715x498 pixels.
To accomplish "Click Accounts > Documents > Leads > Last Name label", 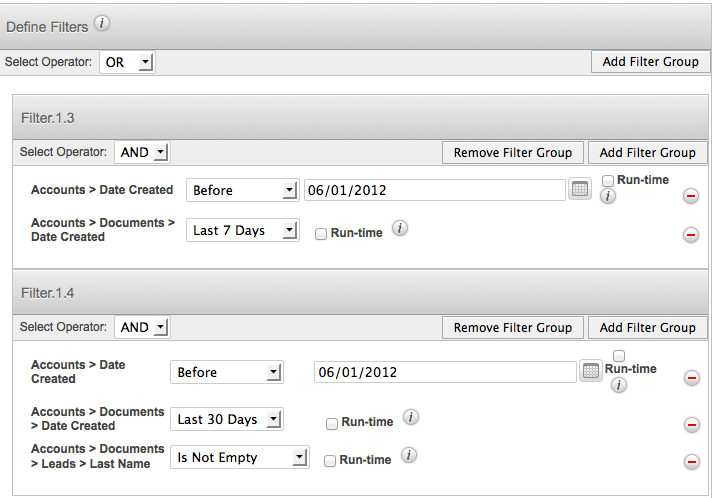I will (x=98, y=456).
